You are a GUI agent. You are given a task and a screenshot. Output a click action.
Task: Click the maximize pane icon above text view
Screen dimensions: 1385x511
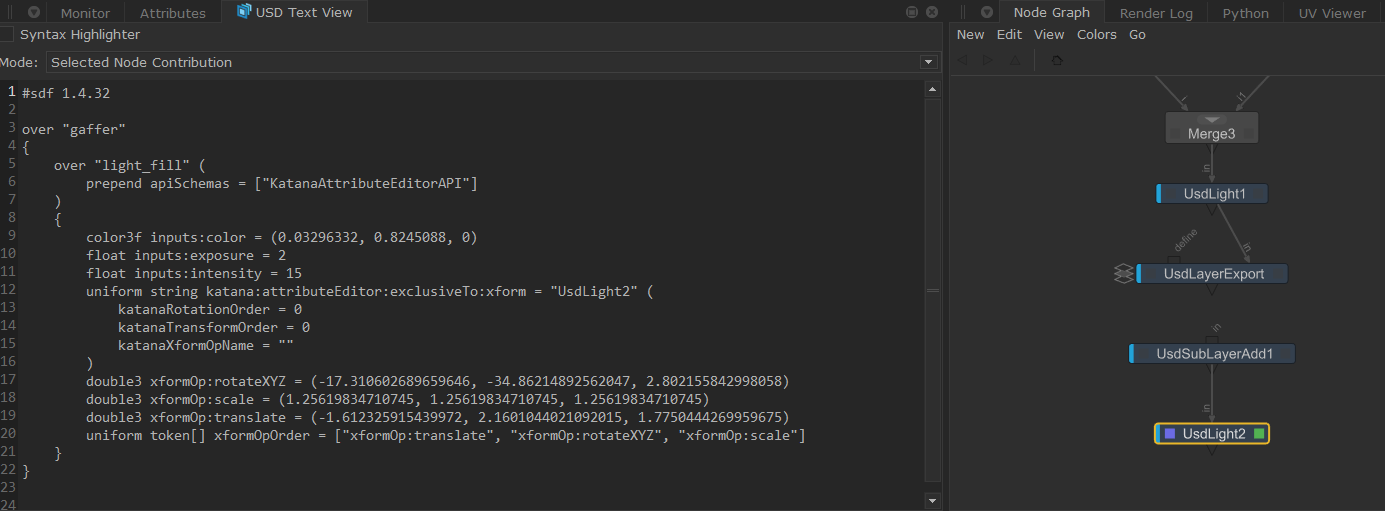(912, 12)
